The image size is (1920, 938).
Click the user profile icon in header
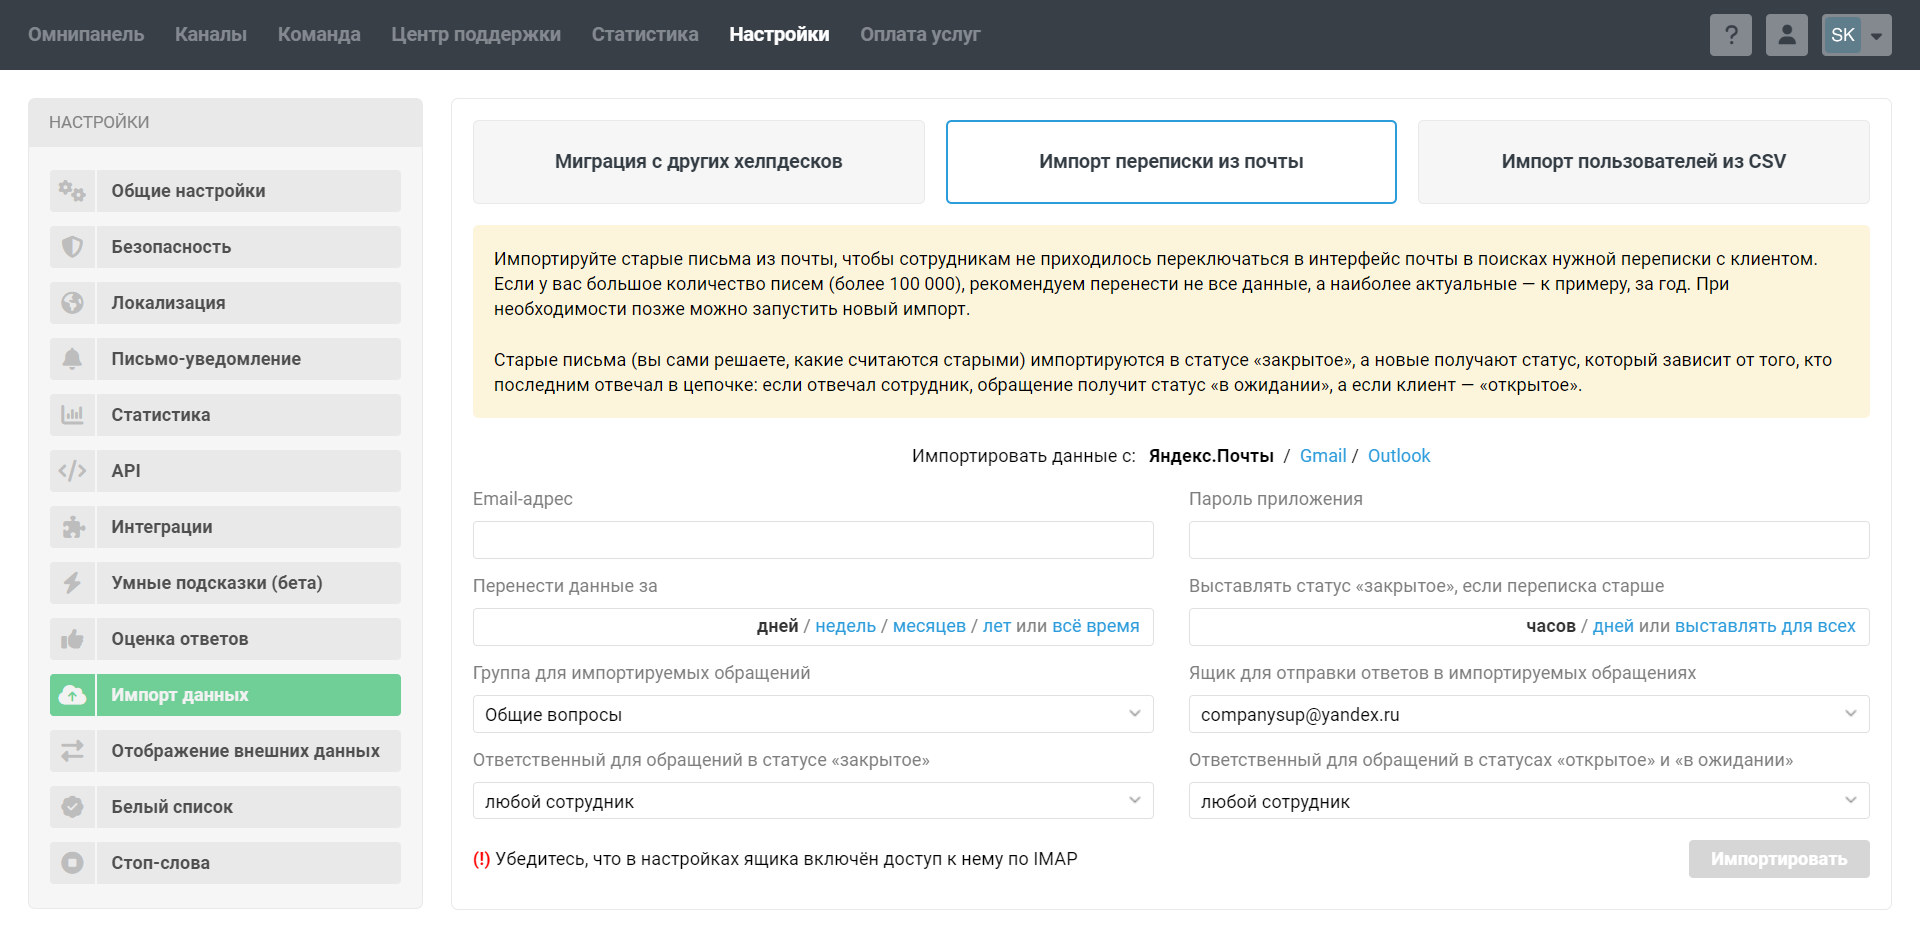pyautogui.click(x=1786, y=35)
